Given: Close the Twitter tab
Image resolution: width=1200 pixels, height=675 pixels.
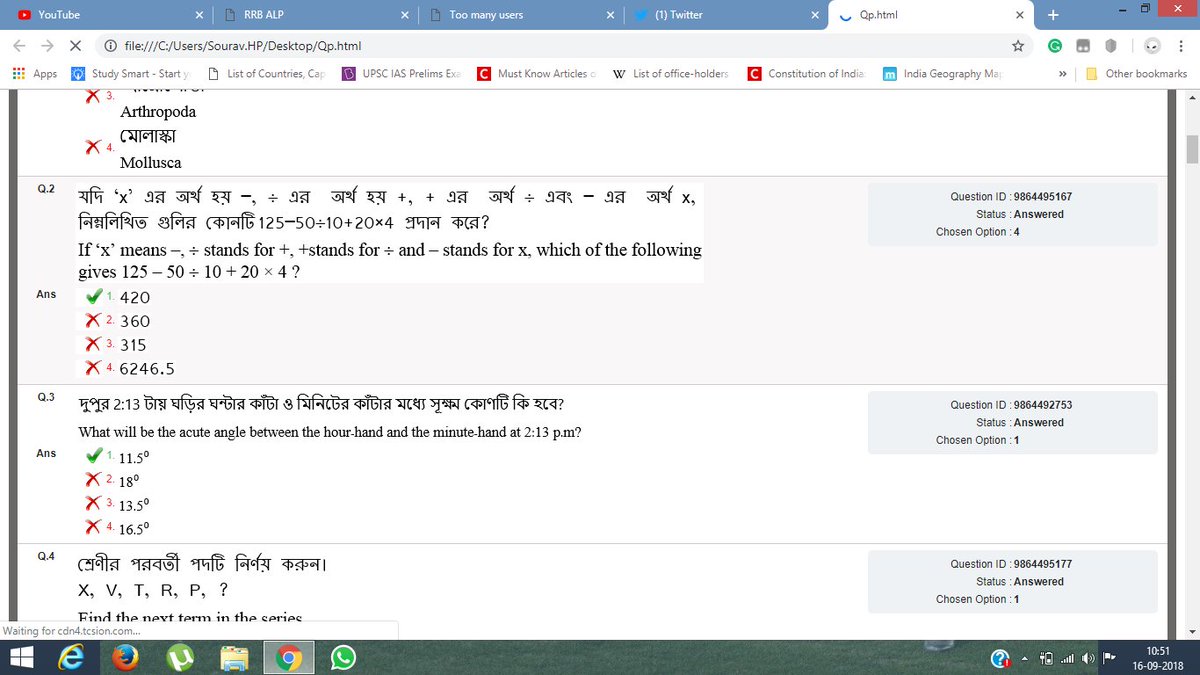Looking at the screenshot, I should click(x=815, y=15).
